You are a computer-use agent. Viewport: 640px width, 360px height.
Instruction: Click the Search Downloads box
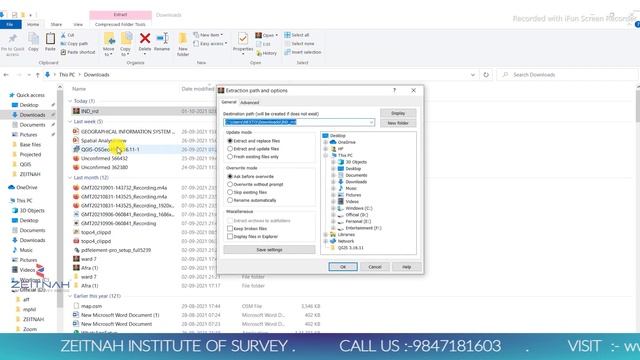pyautogui.click(x=567, y=75)
